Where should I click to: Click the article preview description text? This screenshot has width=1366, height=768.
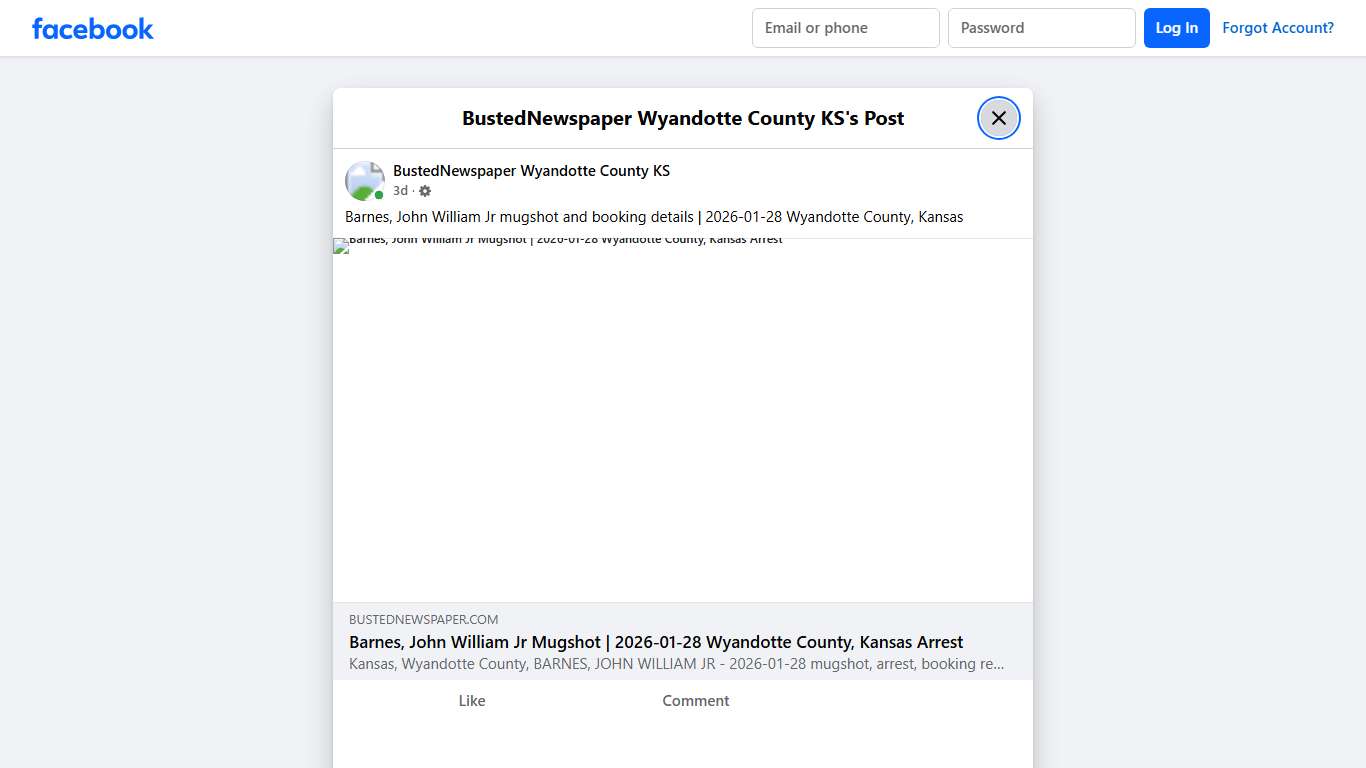[x=676, y=663]
